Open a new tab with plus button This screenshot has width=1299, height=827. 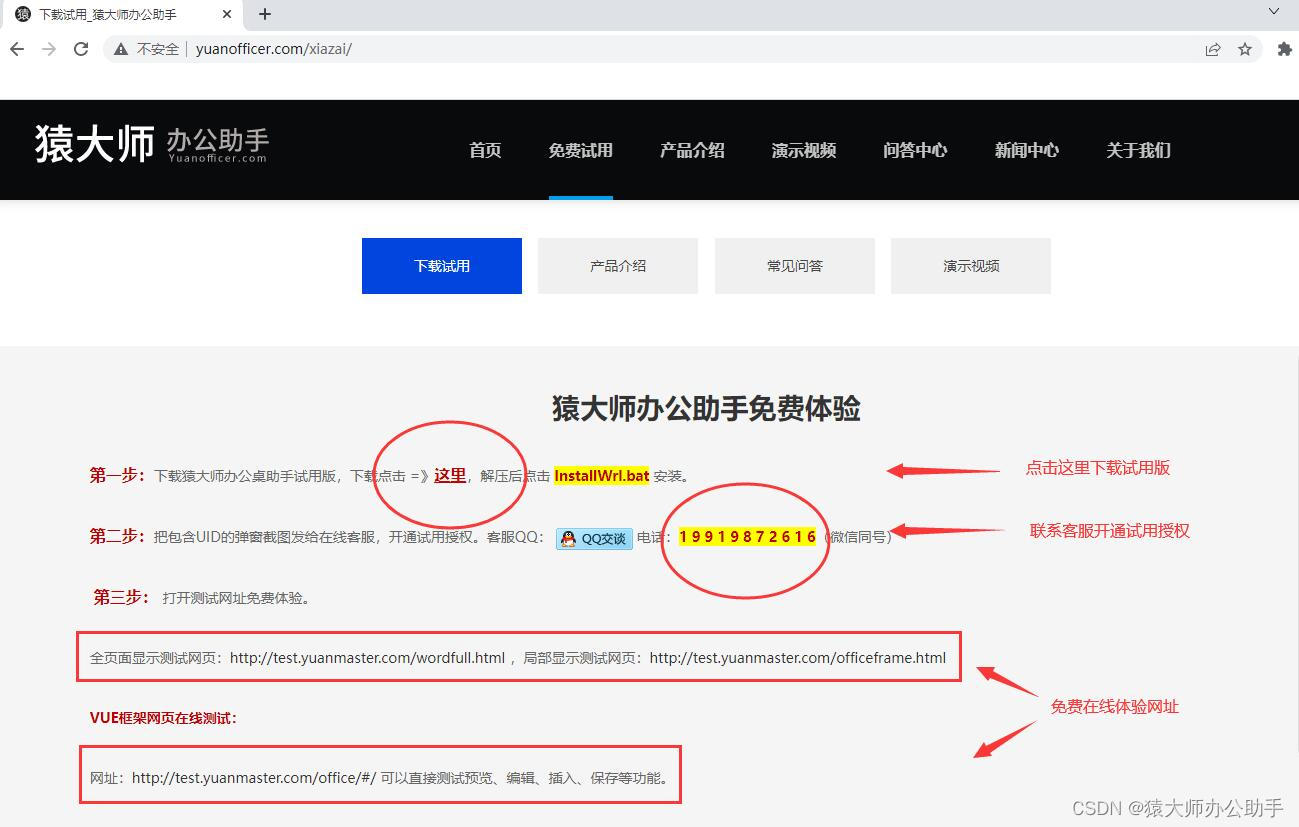(265, 14)
